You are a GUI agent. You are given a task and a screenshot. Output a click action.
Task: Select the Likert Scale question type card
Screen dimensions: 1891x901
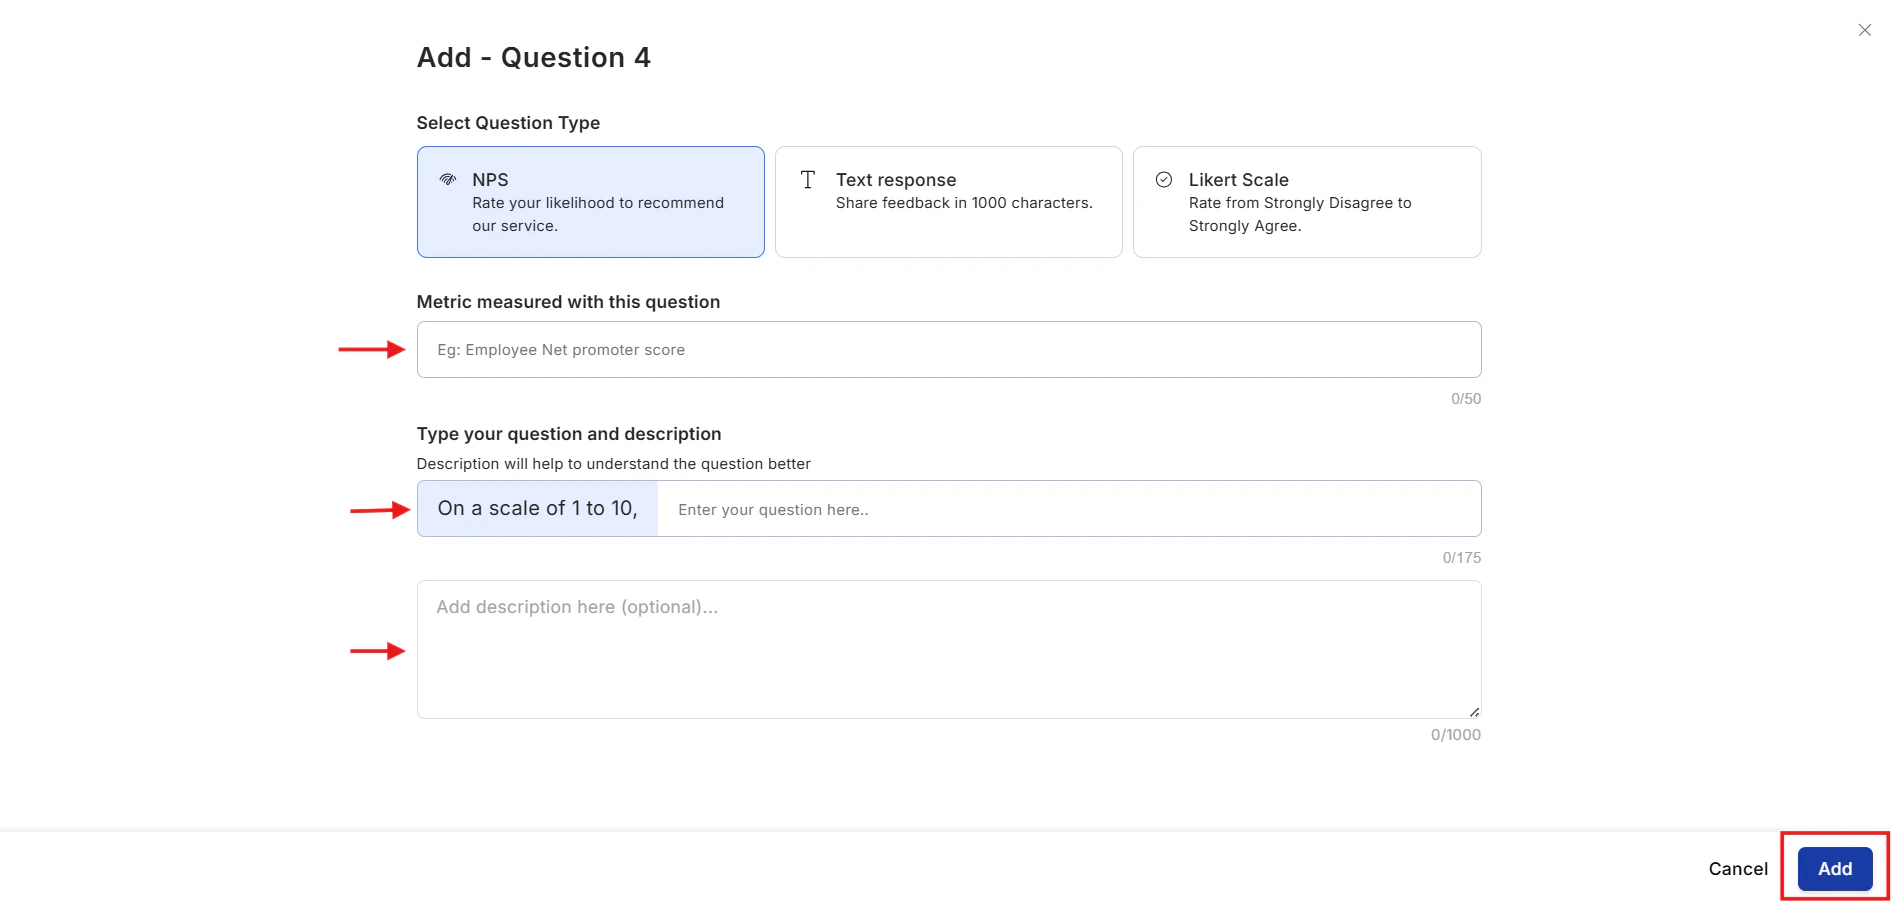tap(1307, 202)
